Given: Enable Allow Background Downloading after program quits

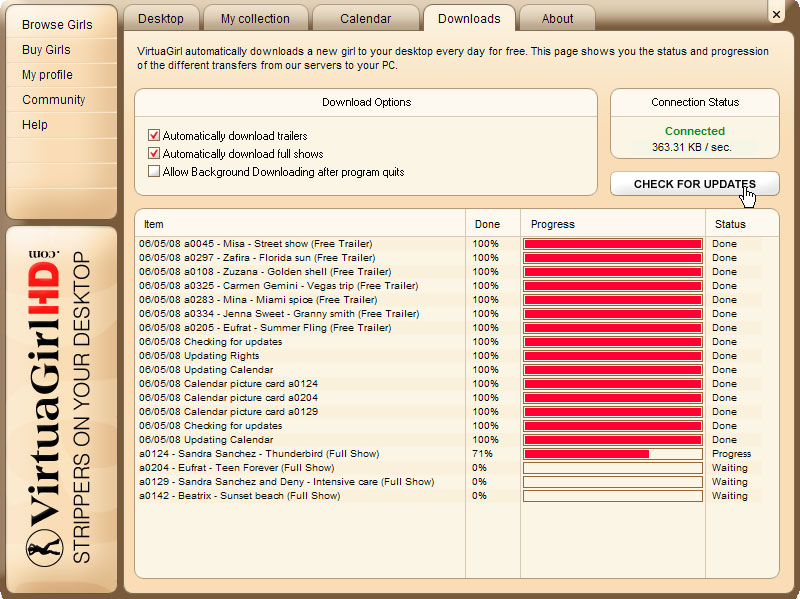Looking at the screenshot, I should pos(154,171).
